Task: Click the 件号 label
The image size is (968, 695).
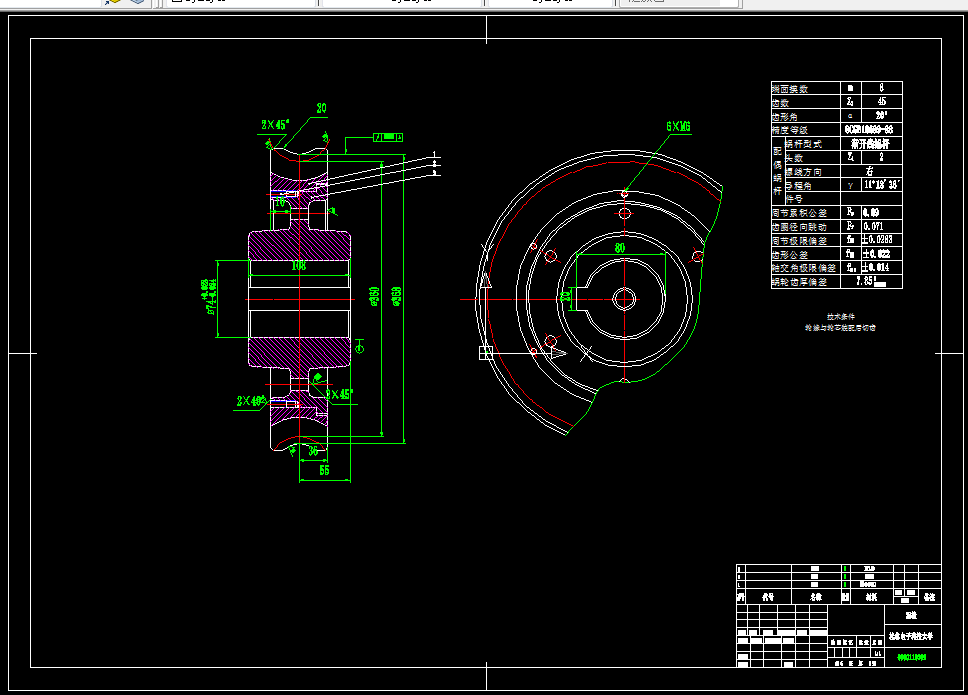Action: (x=795, y=199)
